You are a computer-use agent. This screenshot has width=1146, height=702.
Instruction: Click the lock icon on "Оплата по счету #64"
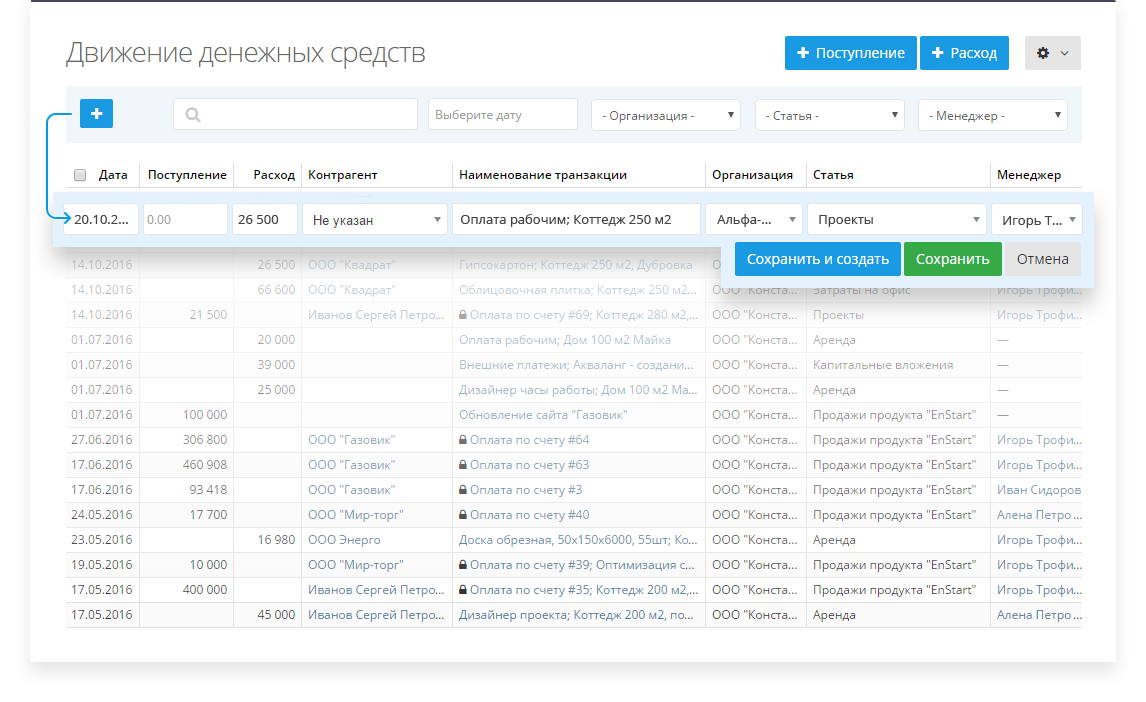click(x=463, y=439)
